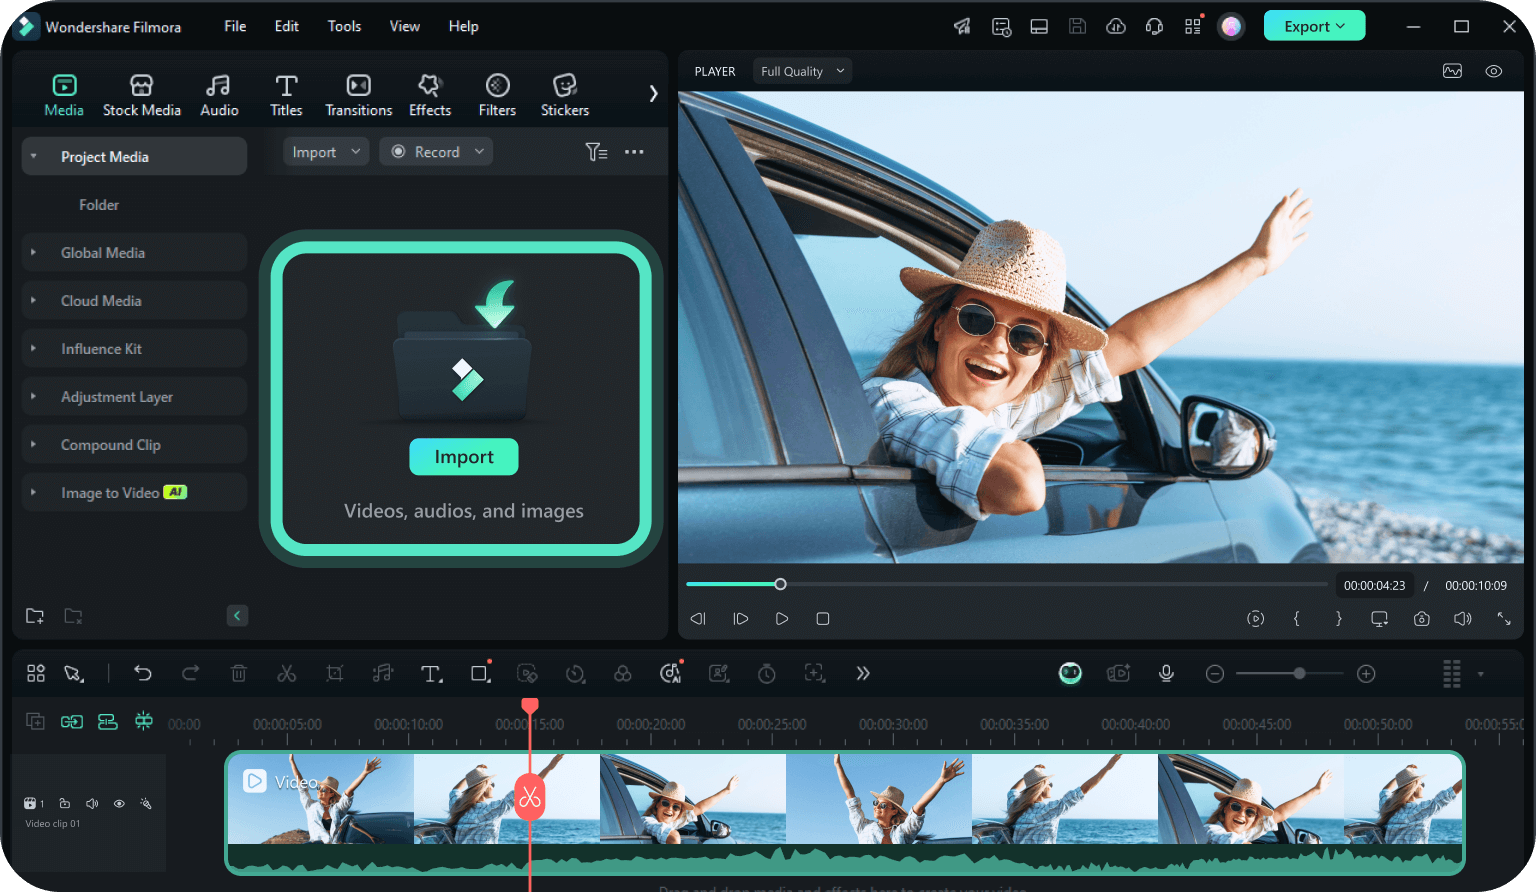Click the large green Import button
The height and width of the screenshot is (892, 1536).
coord(464,457)
